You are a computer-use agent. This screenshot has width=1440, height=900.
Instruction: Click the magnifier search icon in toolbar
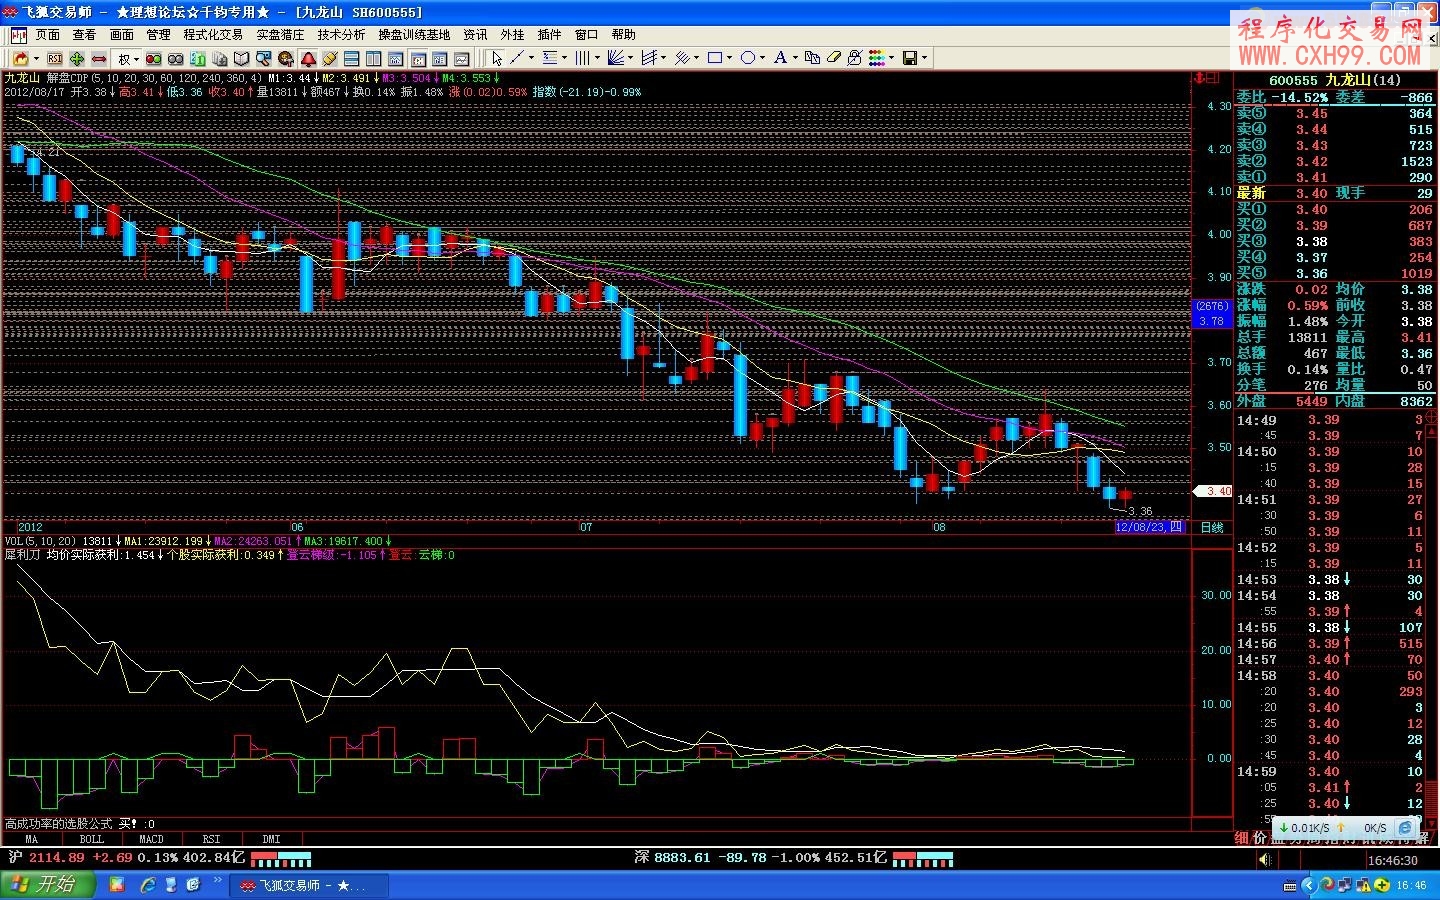(x=263, y=59)
